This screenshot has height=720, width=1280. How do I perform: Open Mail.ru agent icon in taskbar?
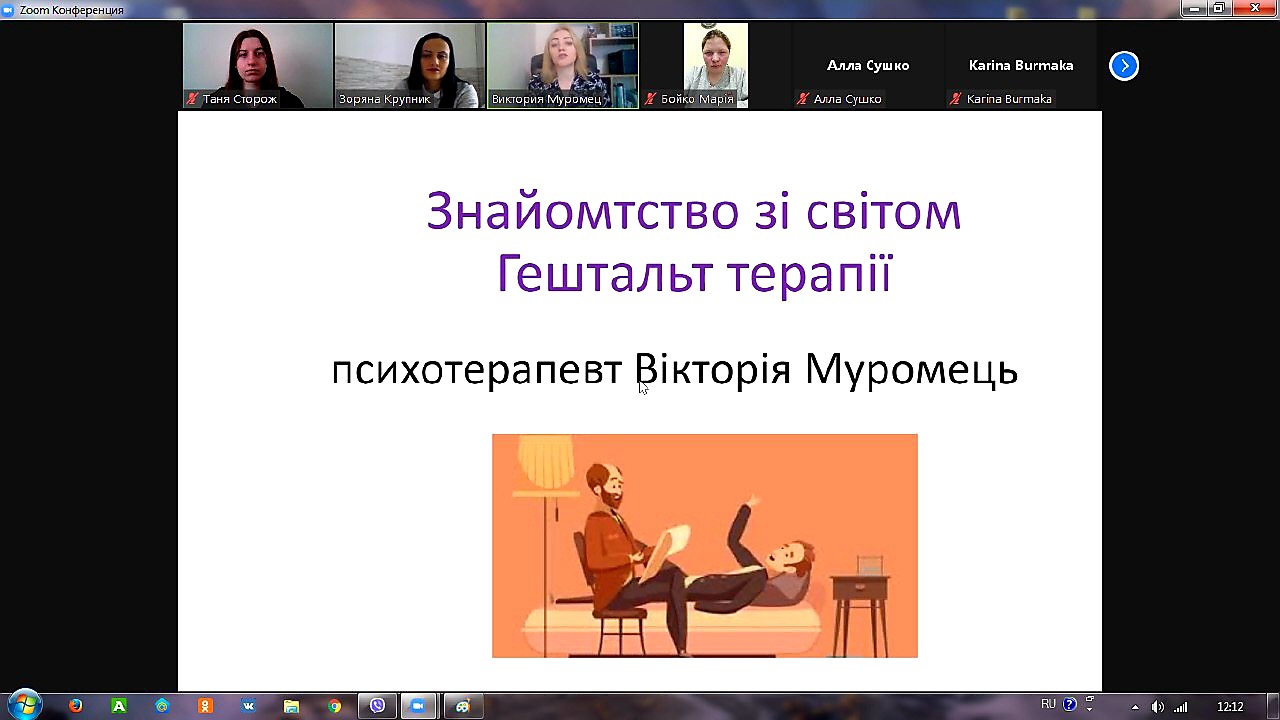point(162,706)
